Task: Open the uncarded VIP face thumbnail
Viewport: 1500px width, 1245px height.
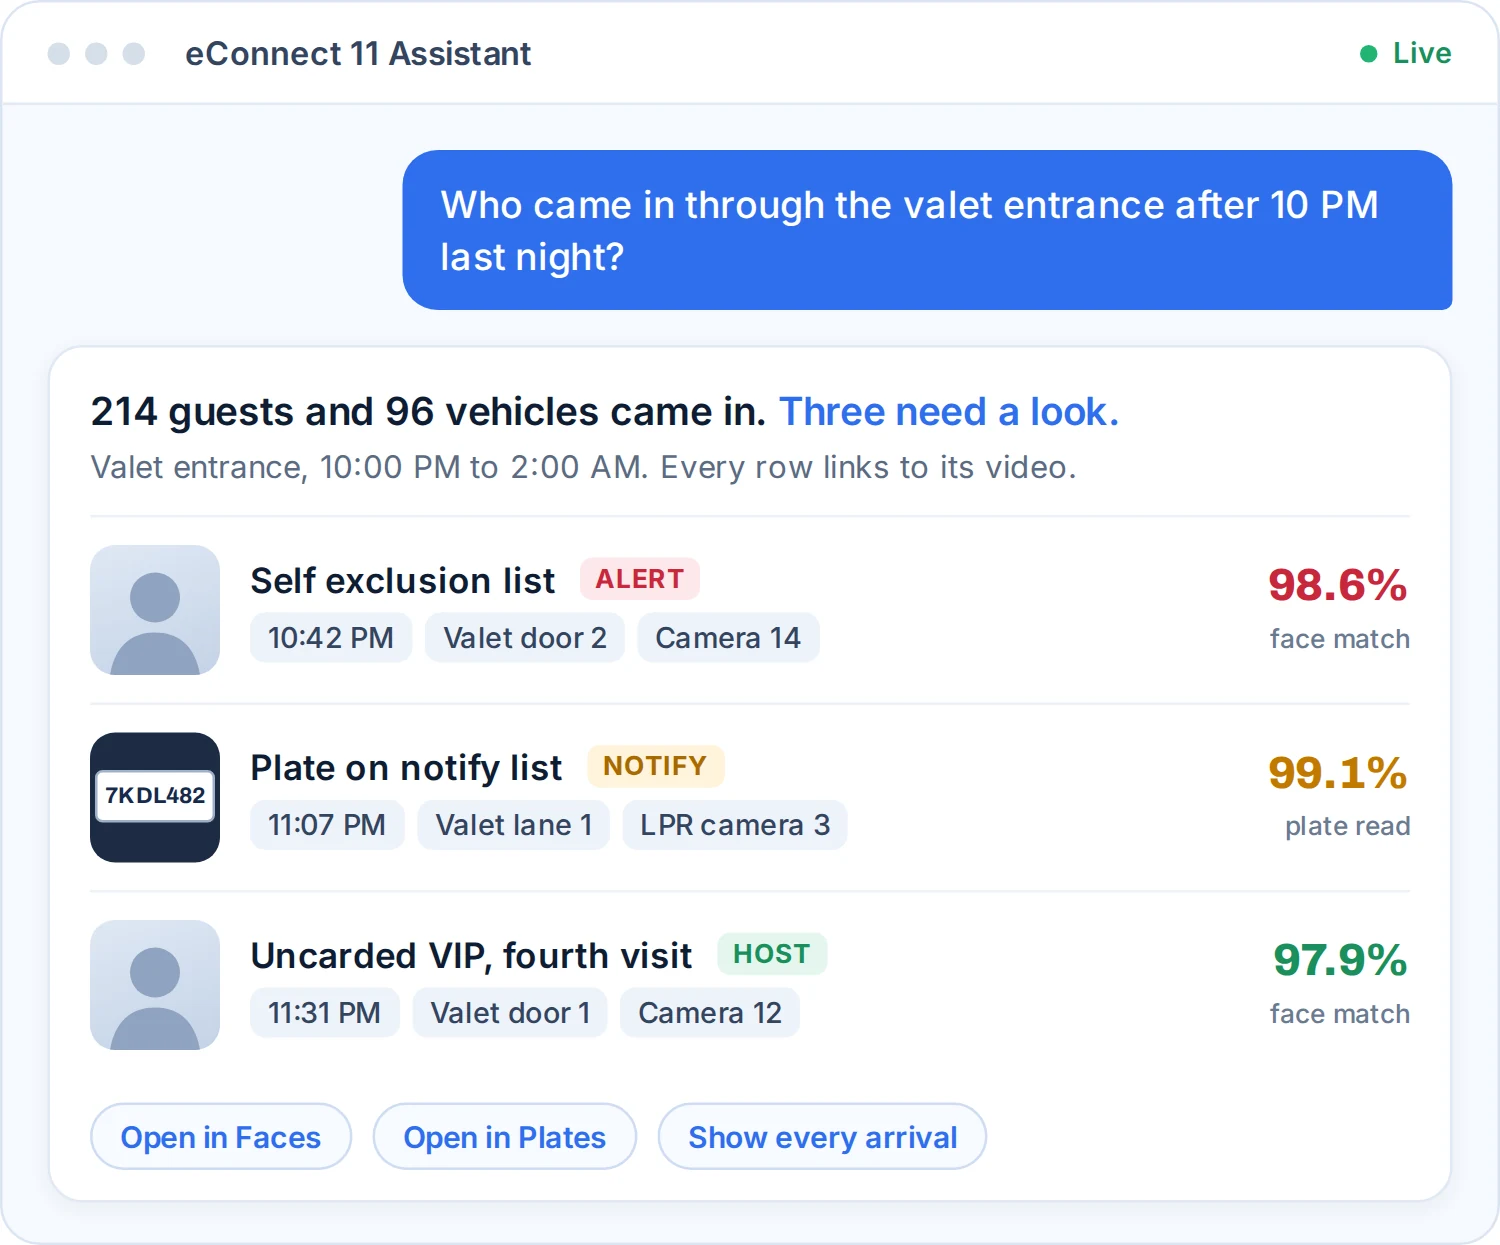Action: click(x=155, y=985)
